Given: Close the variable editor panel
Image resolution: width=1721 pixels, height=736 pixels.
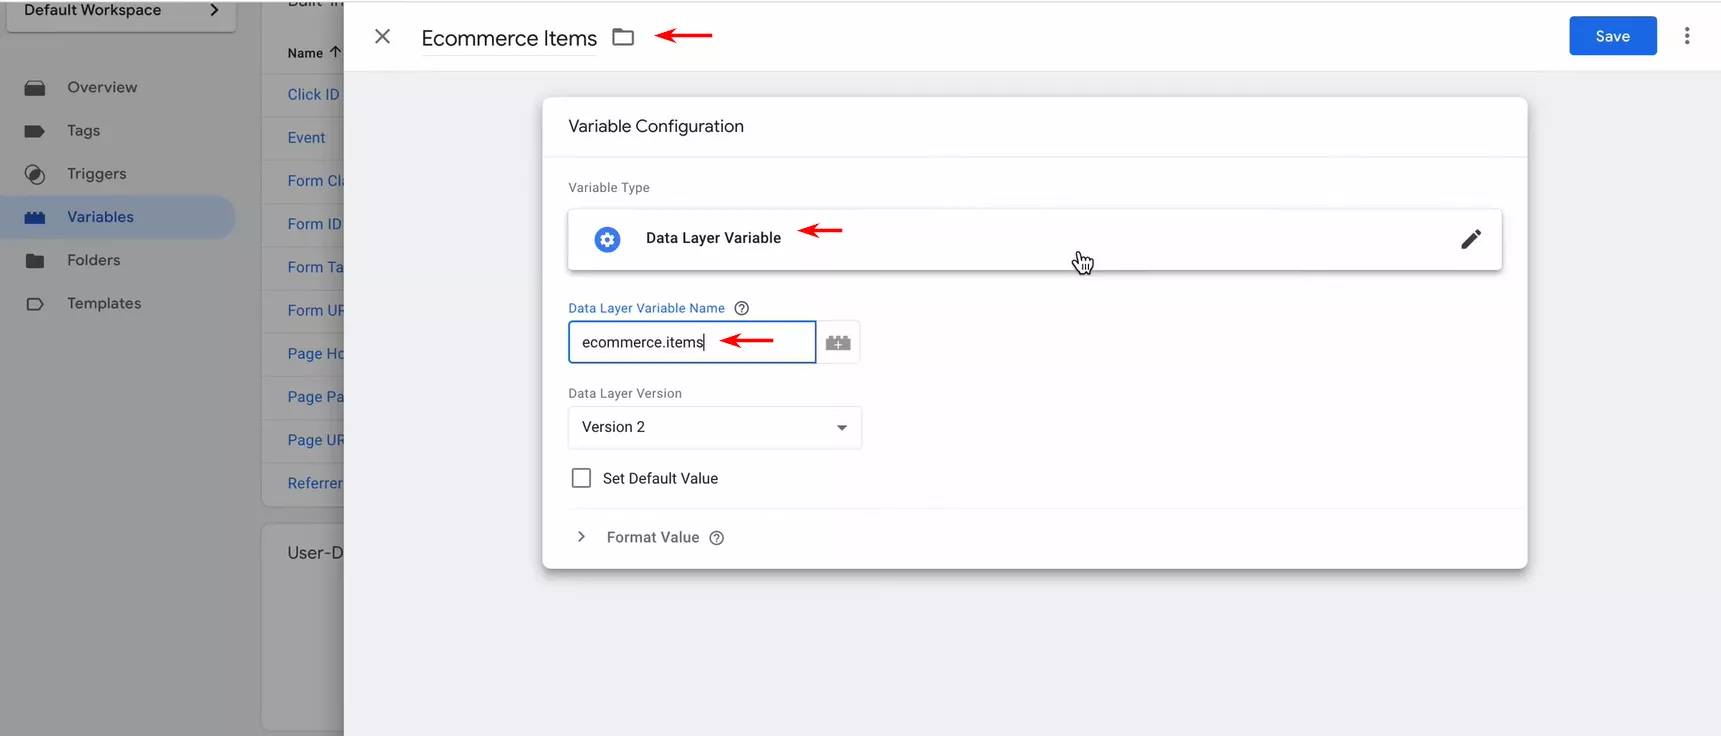Looking at the screenshot, I should point(382,37).
